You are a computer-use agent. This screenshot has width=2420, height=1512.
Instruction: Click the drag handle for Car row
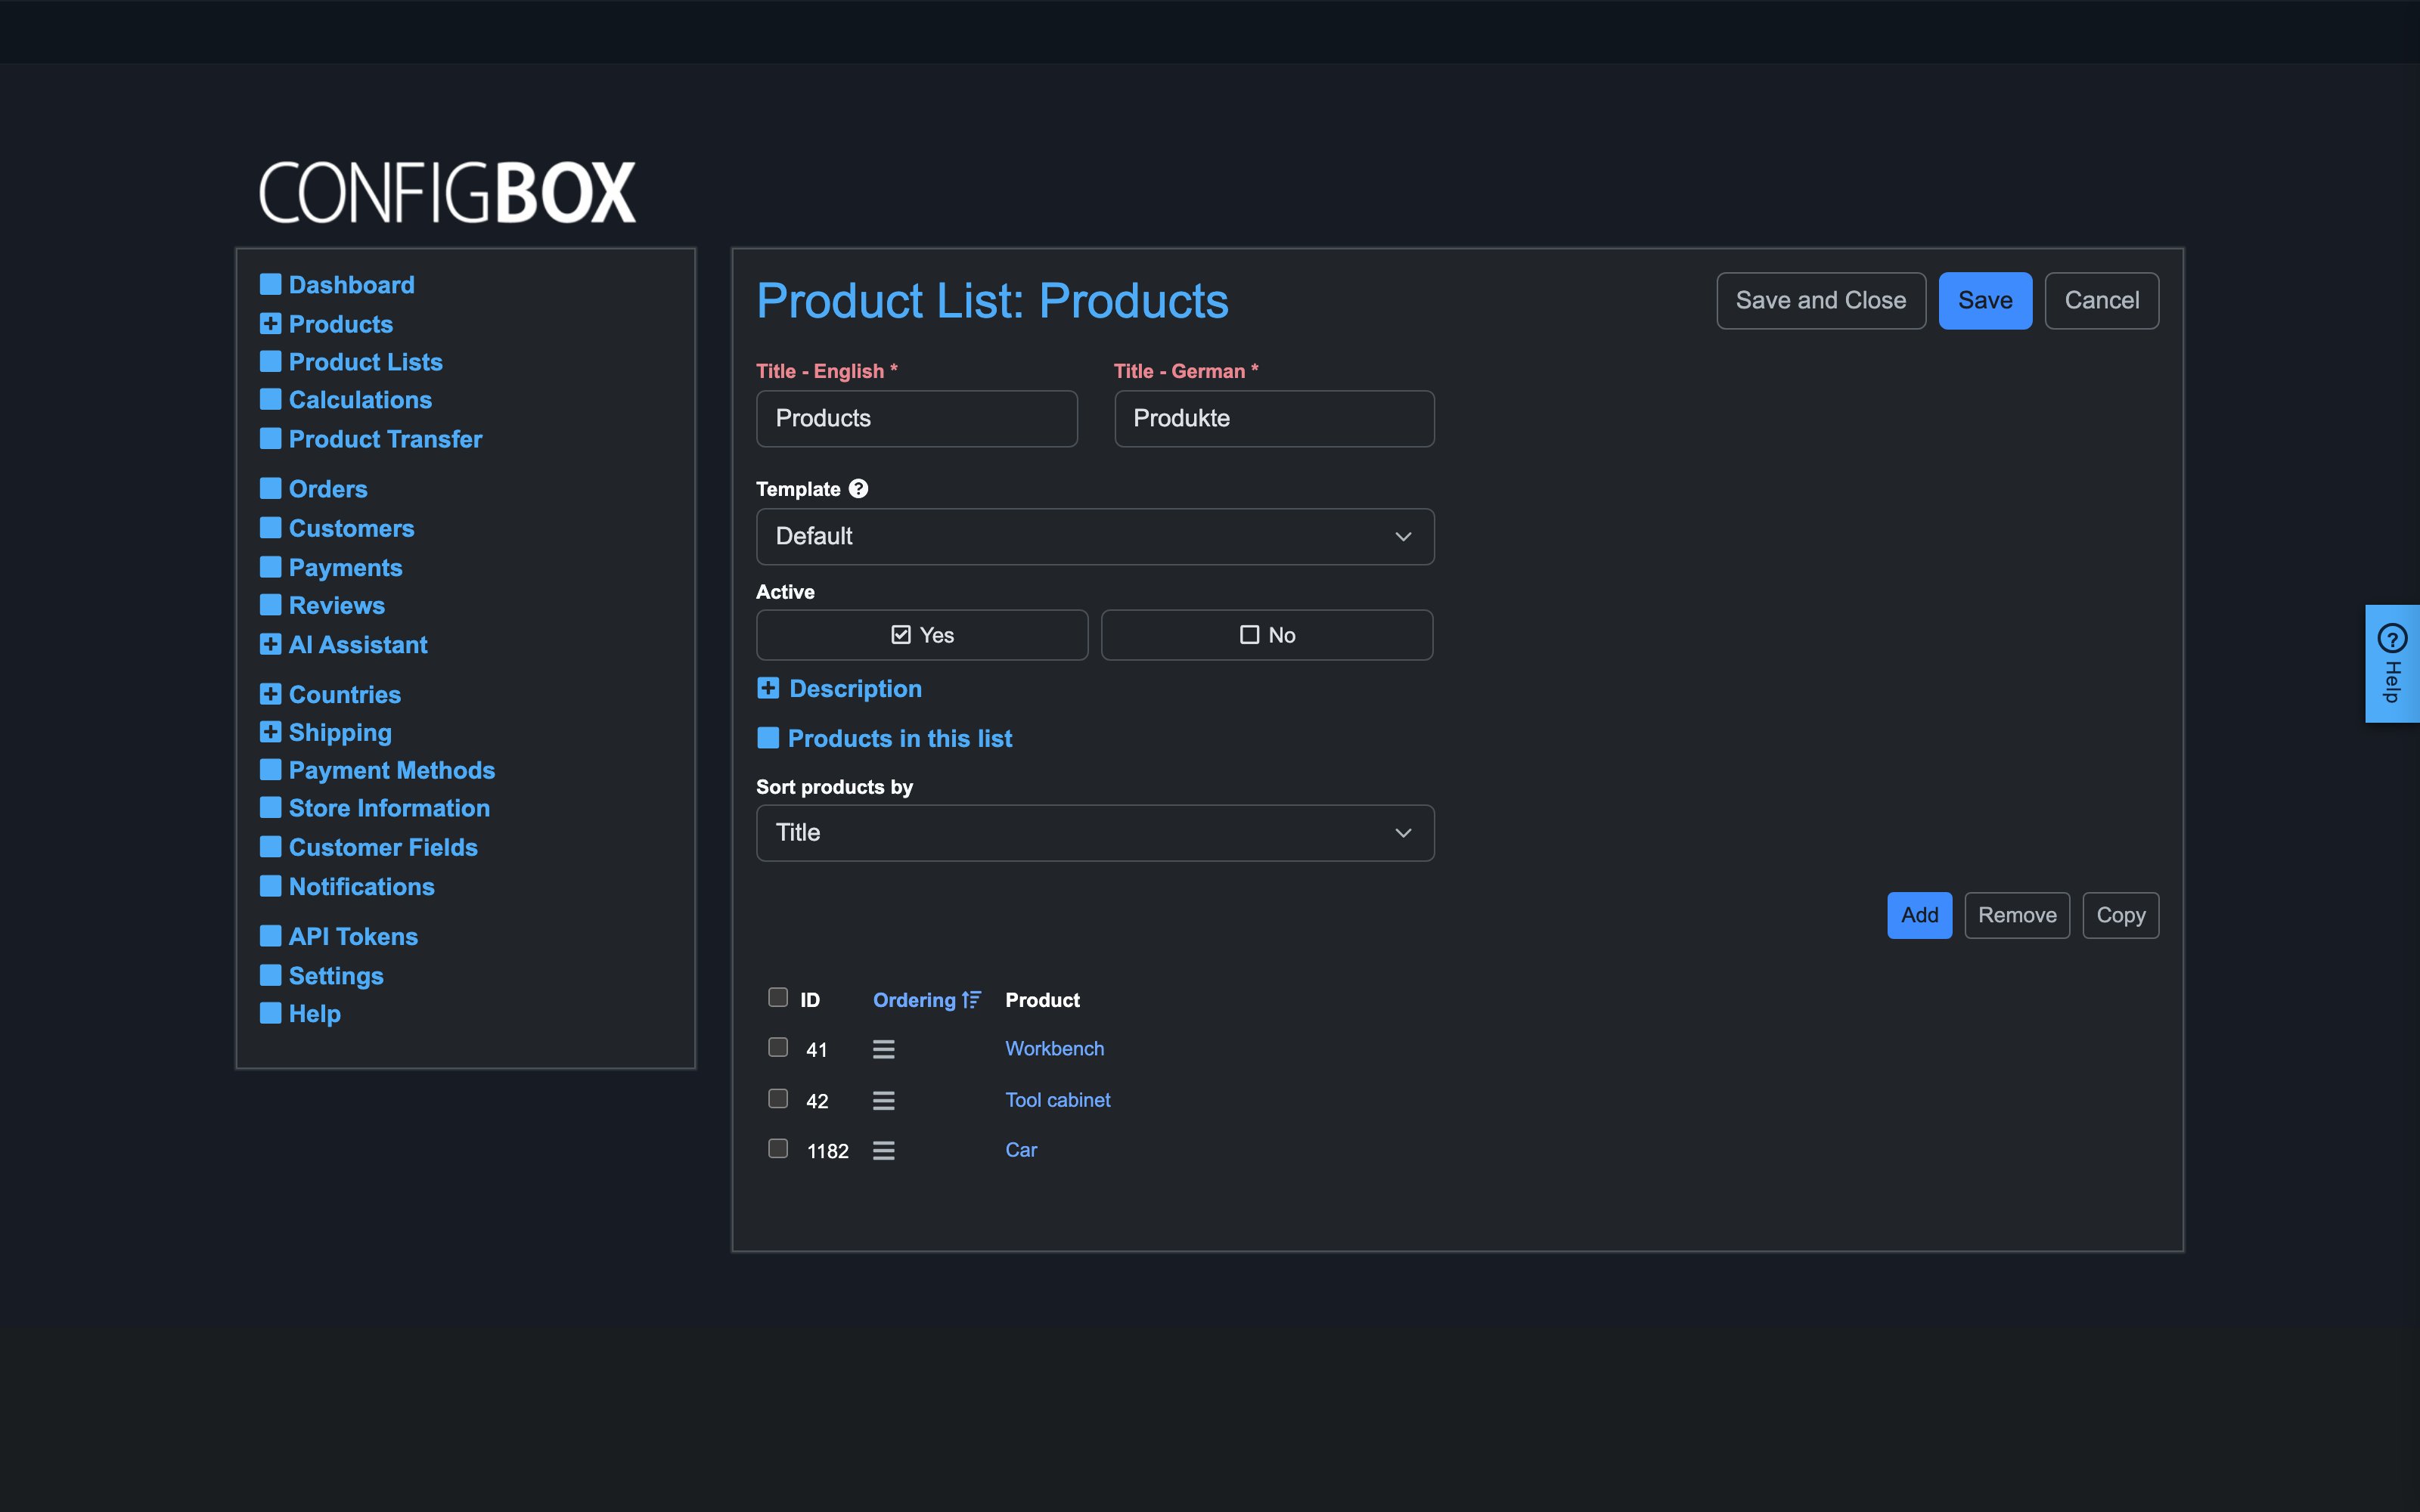click(x=883, y=1150)
